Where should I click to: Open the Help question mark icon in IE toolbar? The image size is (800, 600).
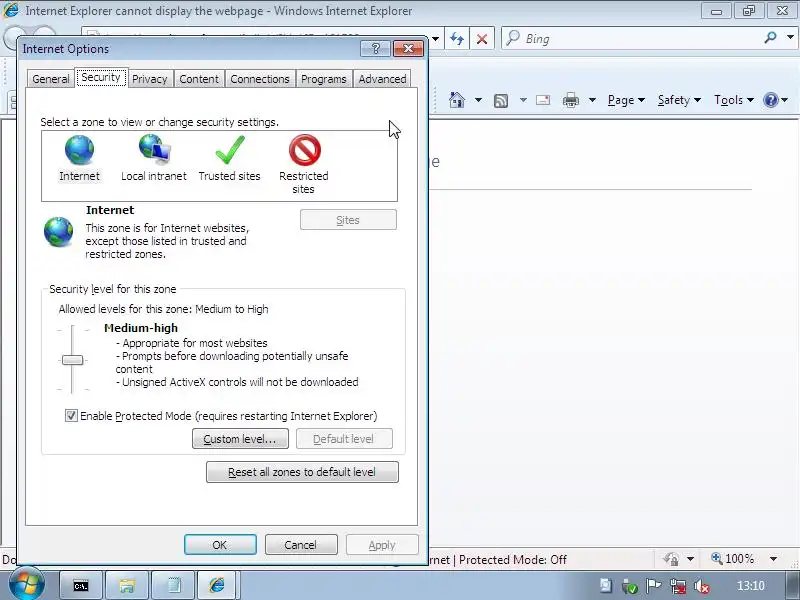pyautogui.click(x=770, y=100)
